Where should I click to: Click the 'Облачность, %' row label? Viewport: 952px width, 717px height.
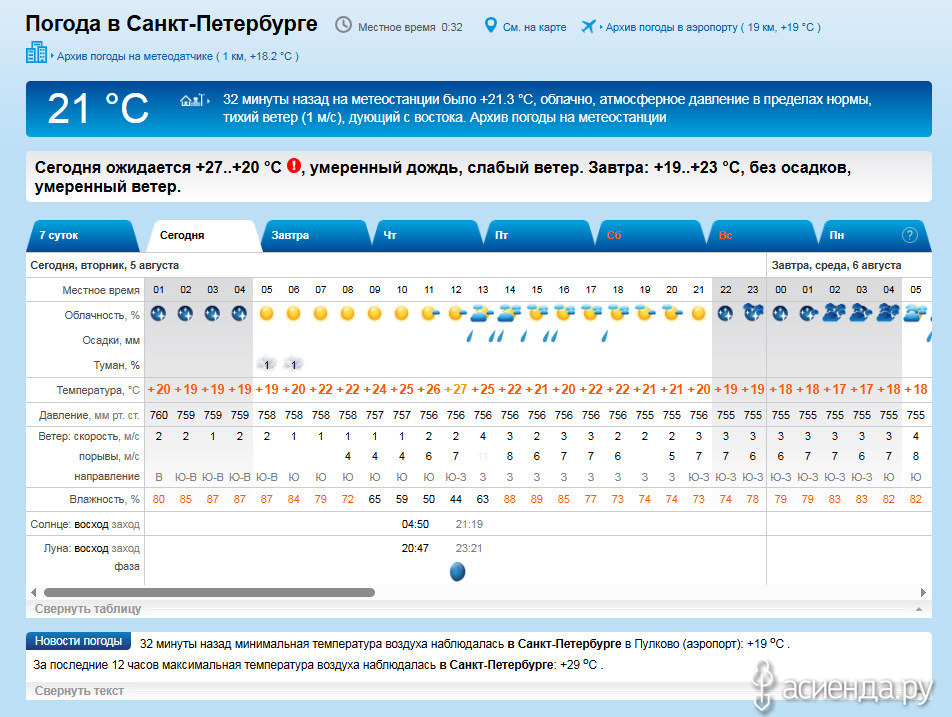click(x=102, y=315)
